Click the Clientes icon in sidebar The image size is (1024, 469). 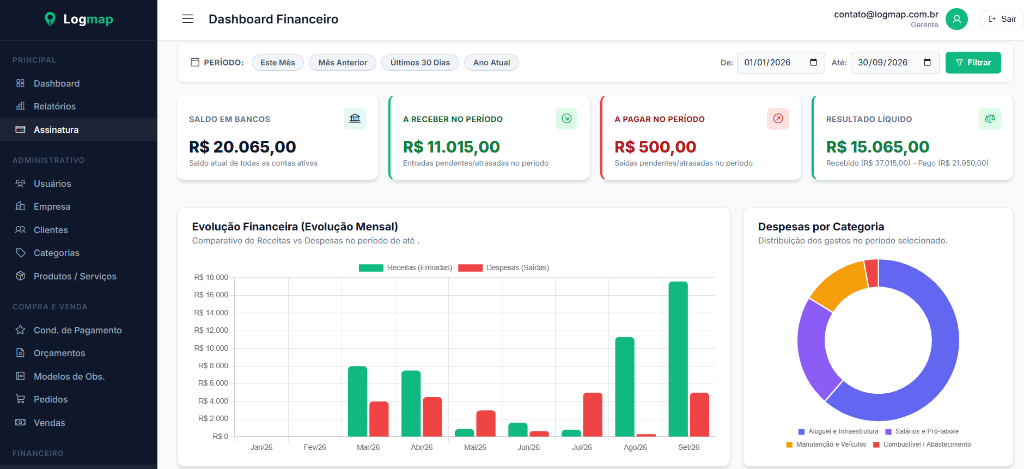click(20, 230)
